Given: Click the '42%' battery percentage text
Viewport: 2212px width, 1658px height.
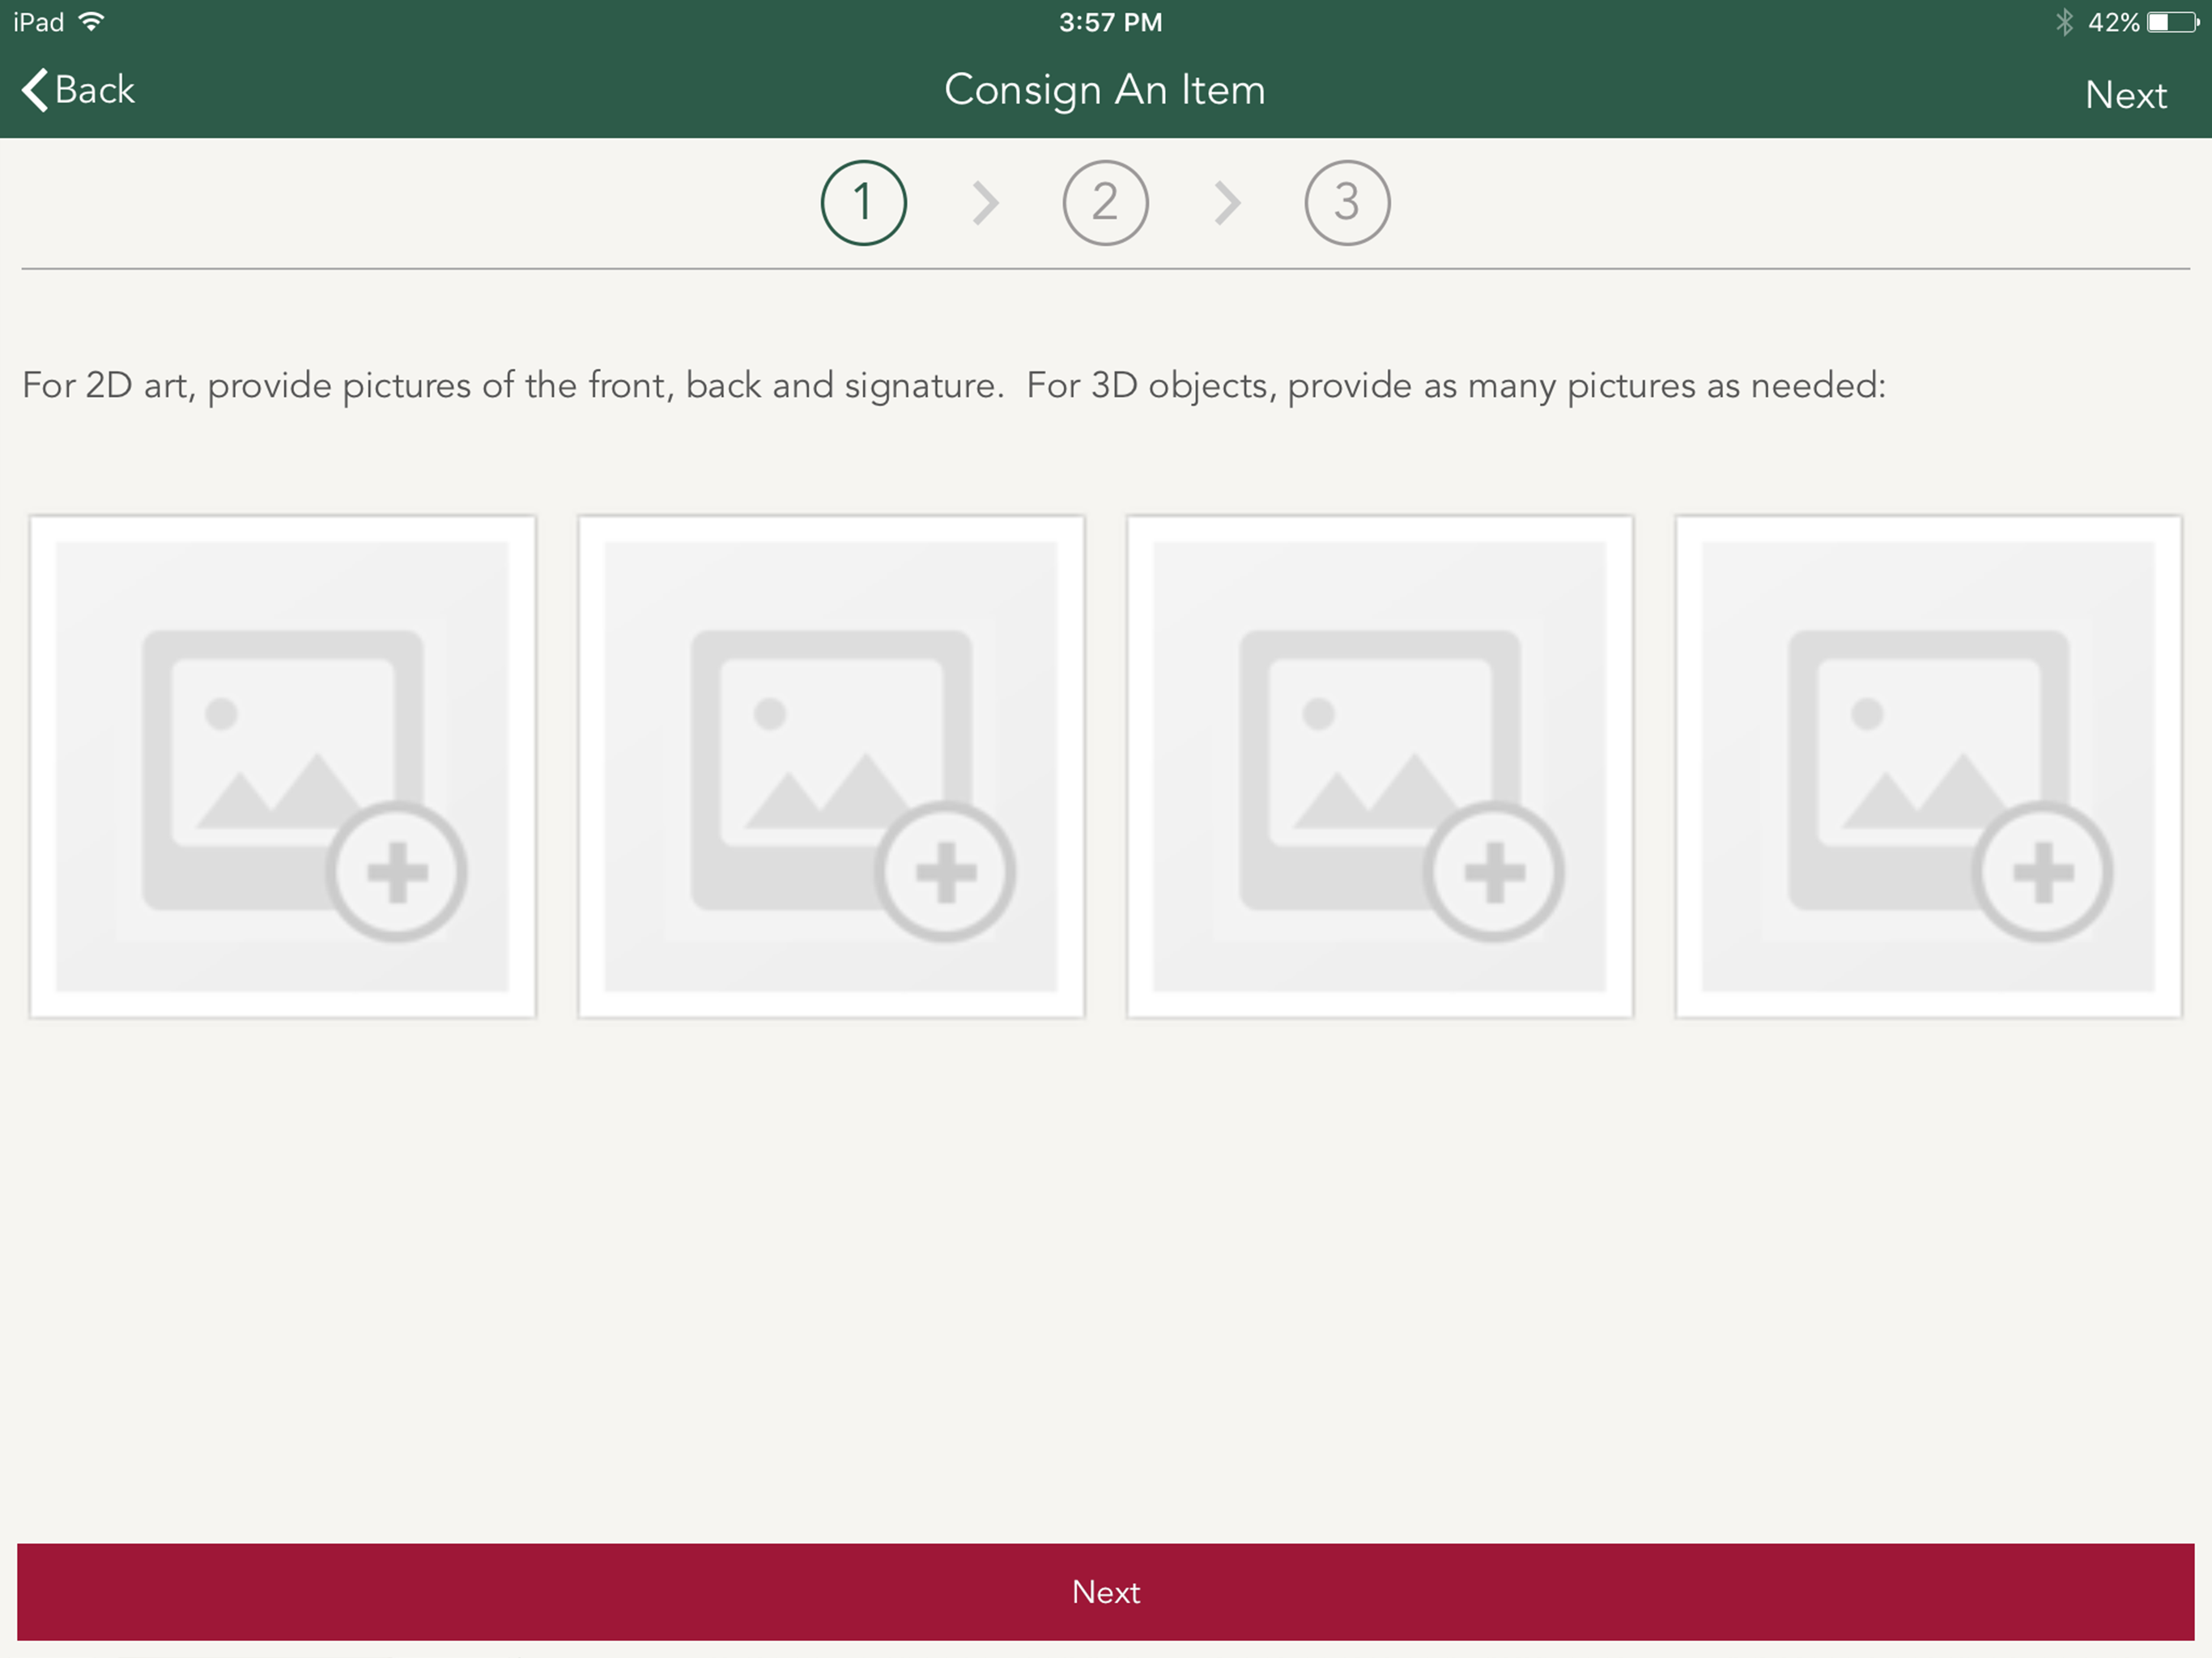Looking at the screenshot, I should point(2113,22).
